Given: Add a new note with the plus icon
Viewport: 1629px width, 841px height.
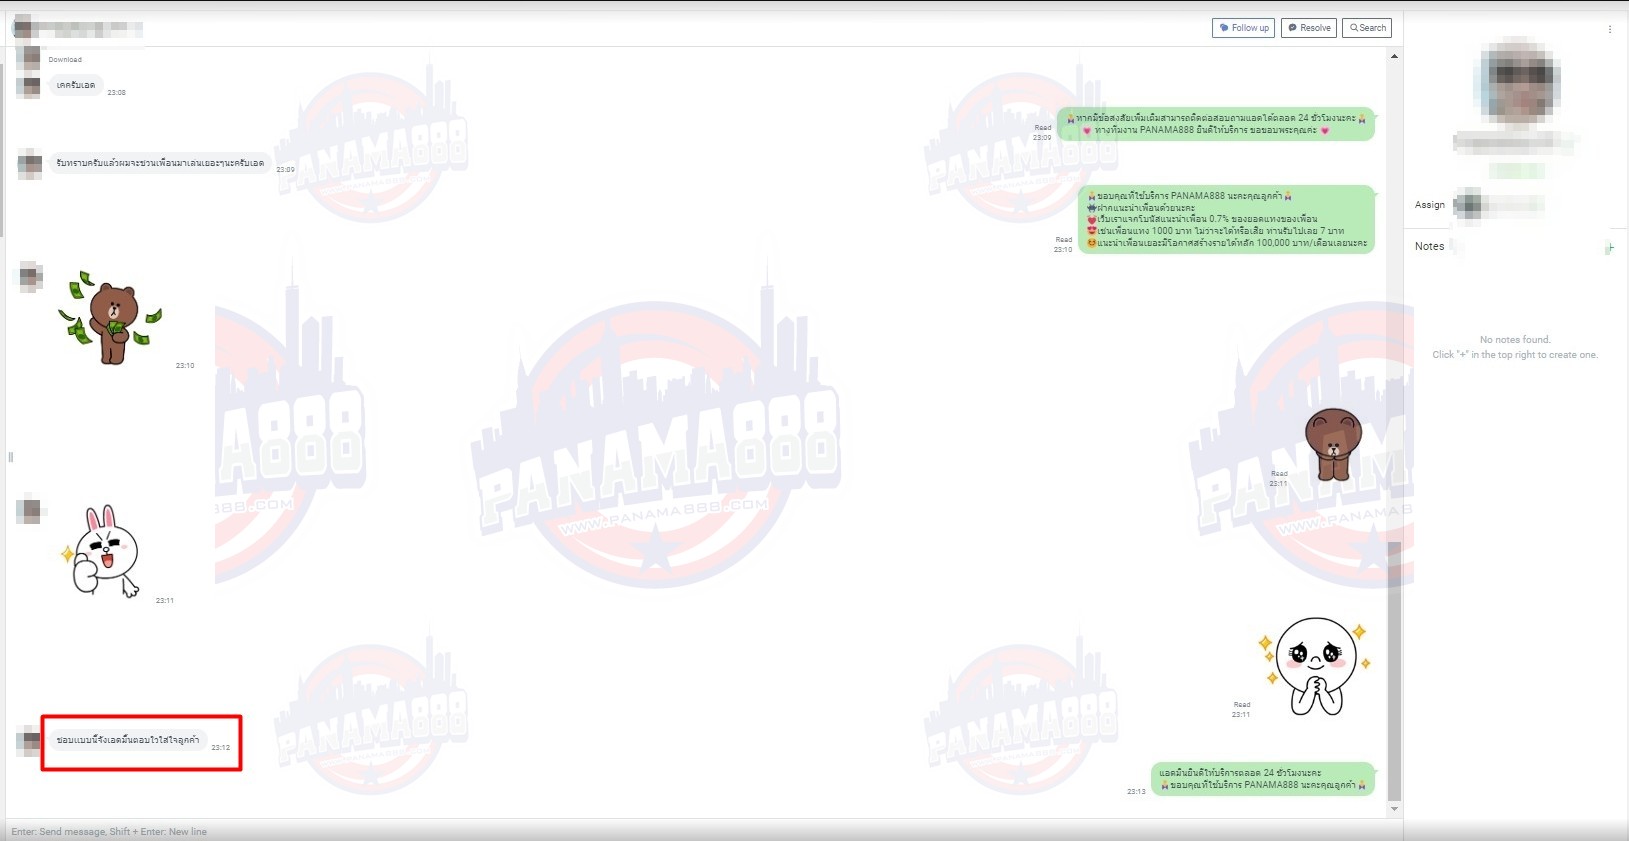Looking at the screenshot, I should pyautogui.click(x=1610, y=247).
